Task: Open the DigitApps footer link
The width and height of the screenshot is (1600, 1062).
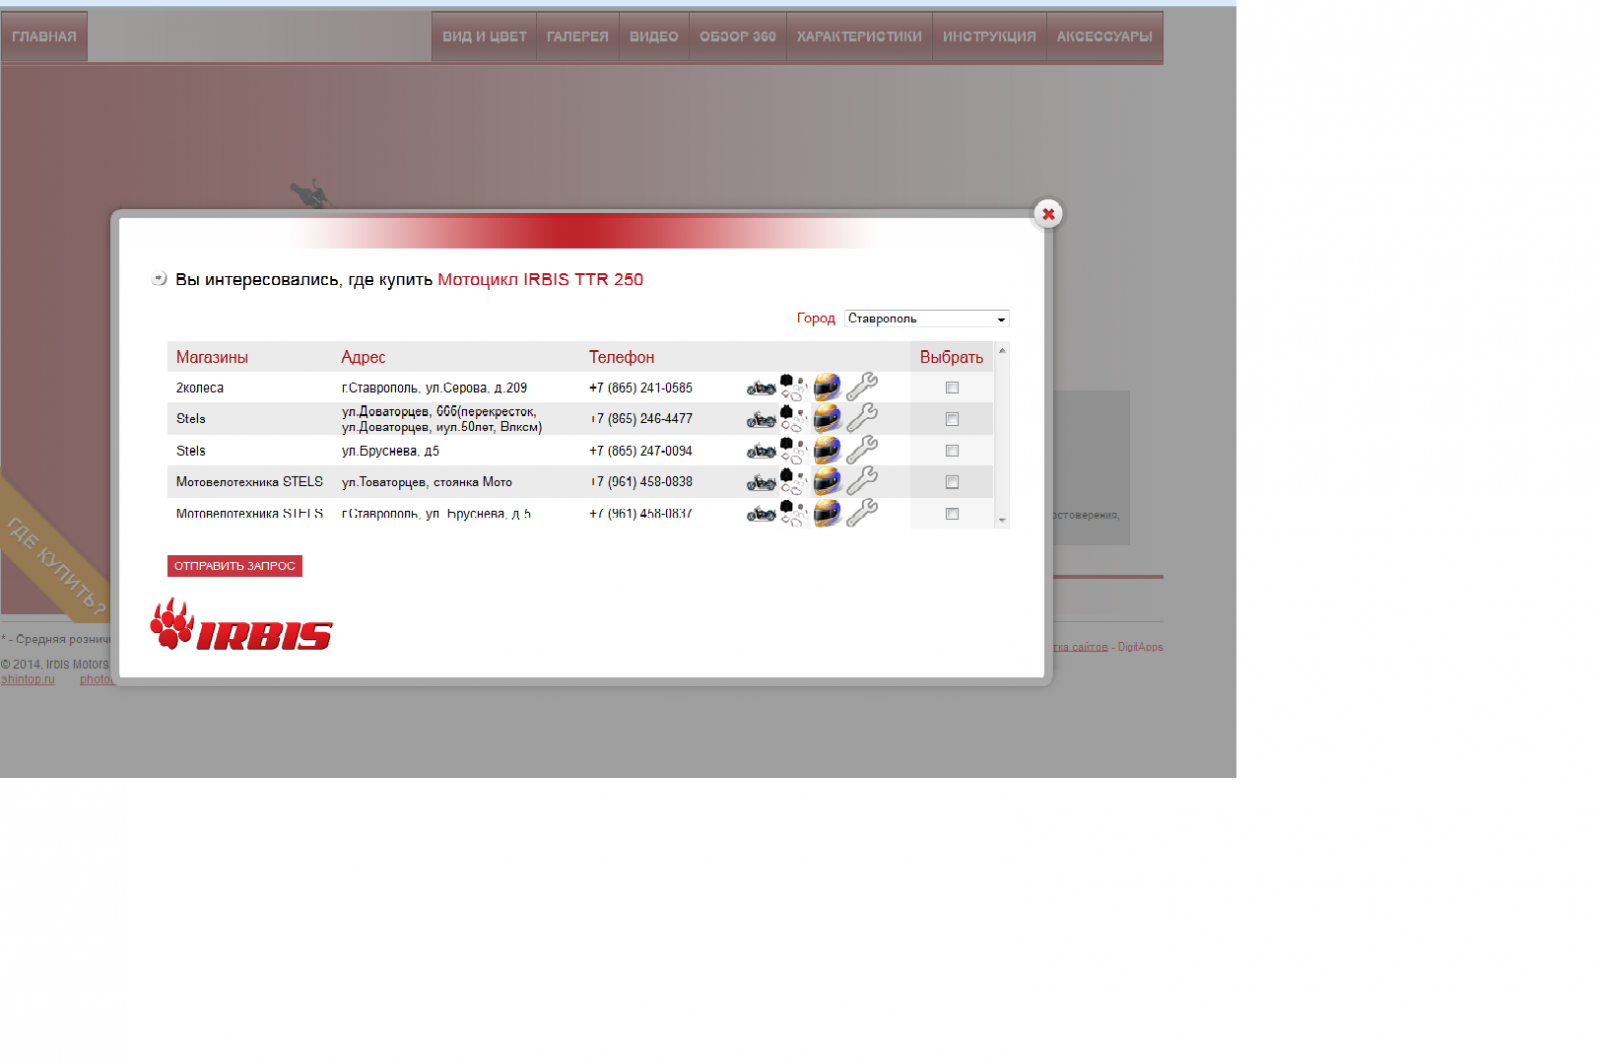Action: [1140, 647]
